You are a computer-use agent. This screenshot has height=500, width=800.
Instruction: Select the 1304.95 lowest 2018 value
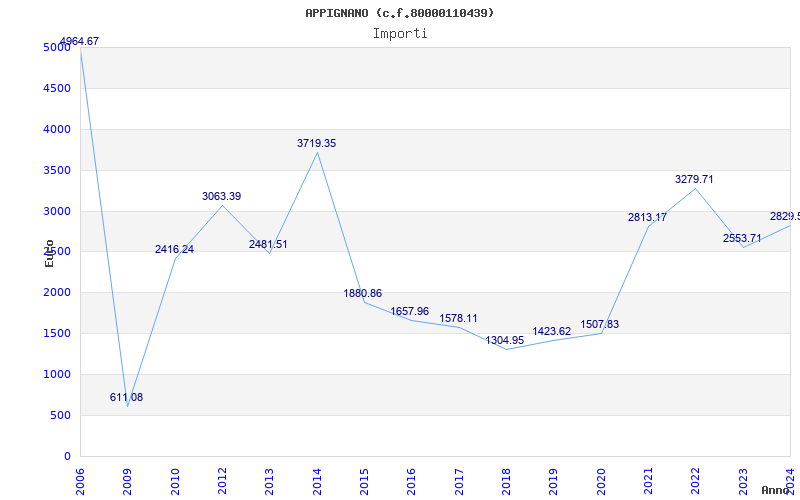coord(505,340)
